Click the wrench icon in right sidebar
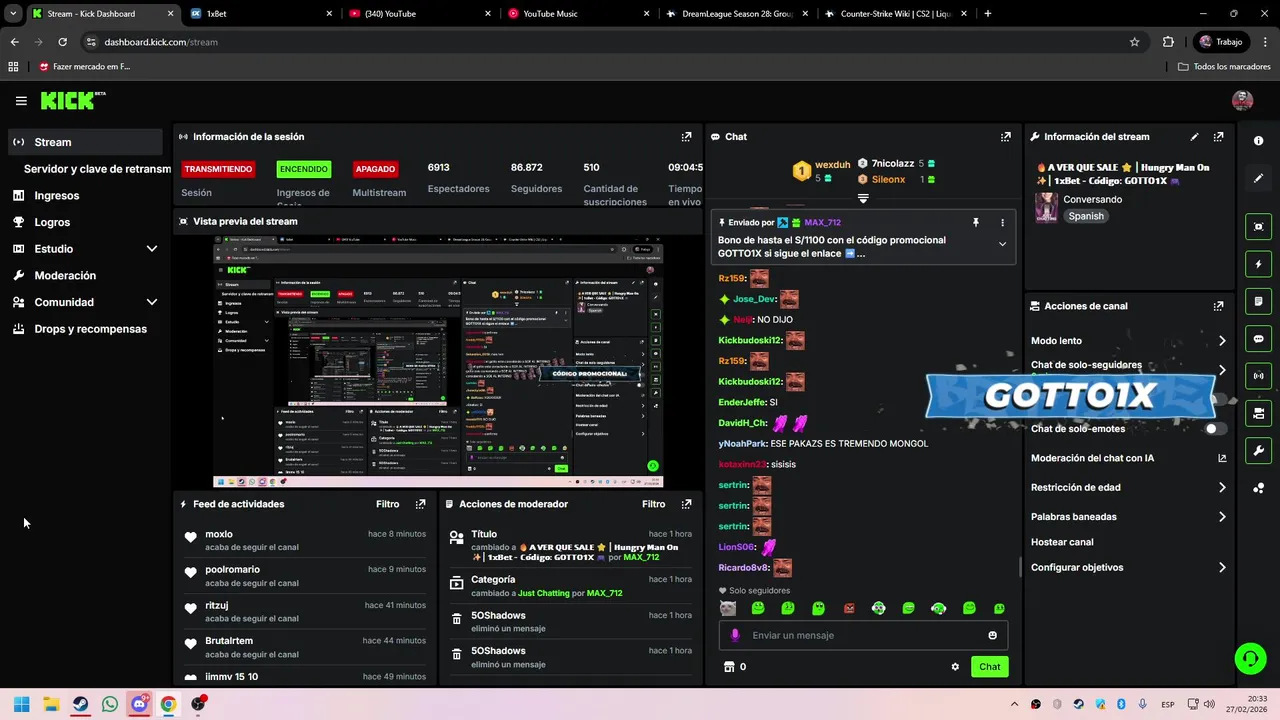 point(1258,451)
